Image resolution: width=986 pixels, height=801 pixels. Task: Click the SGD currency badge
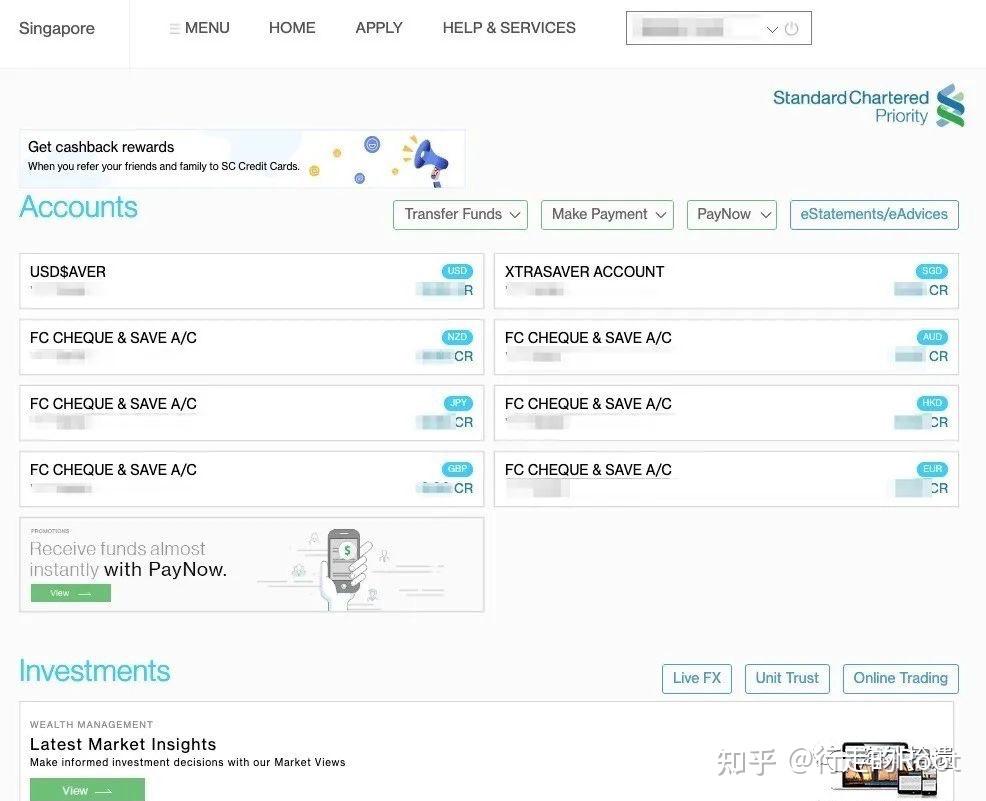(932, 271)
